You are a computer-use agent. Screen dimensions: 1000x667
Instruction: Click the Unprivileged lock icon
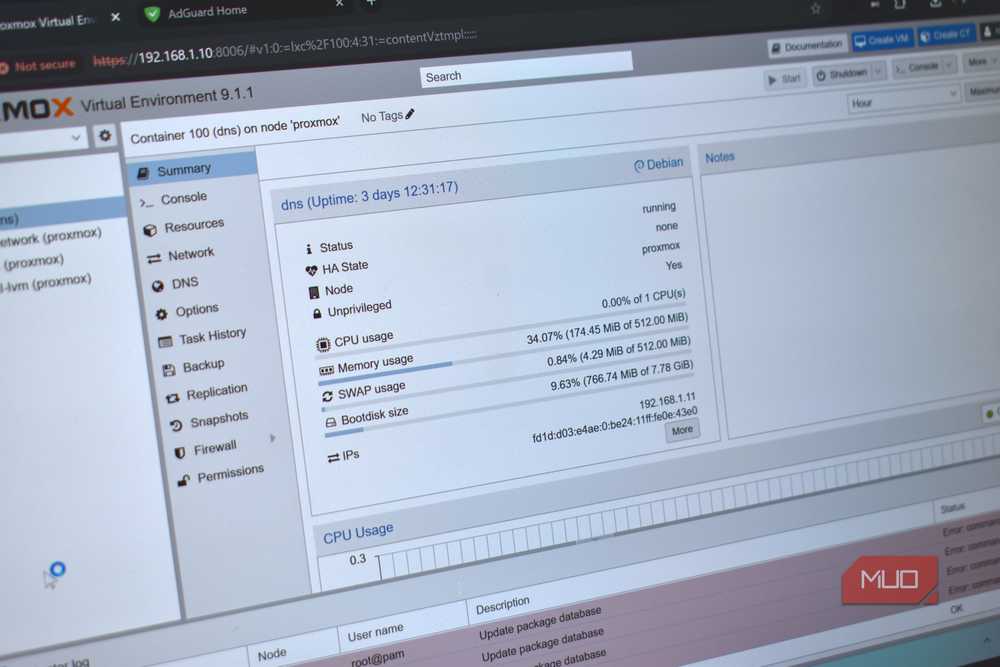tap(317, 314)
